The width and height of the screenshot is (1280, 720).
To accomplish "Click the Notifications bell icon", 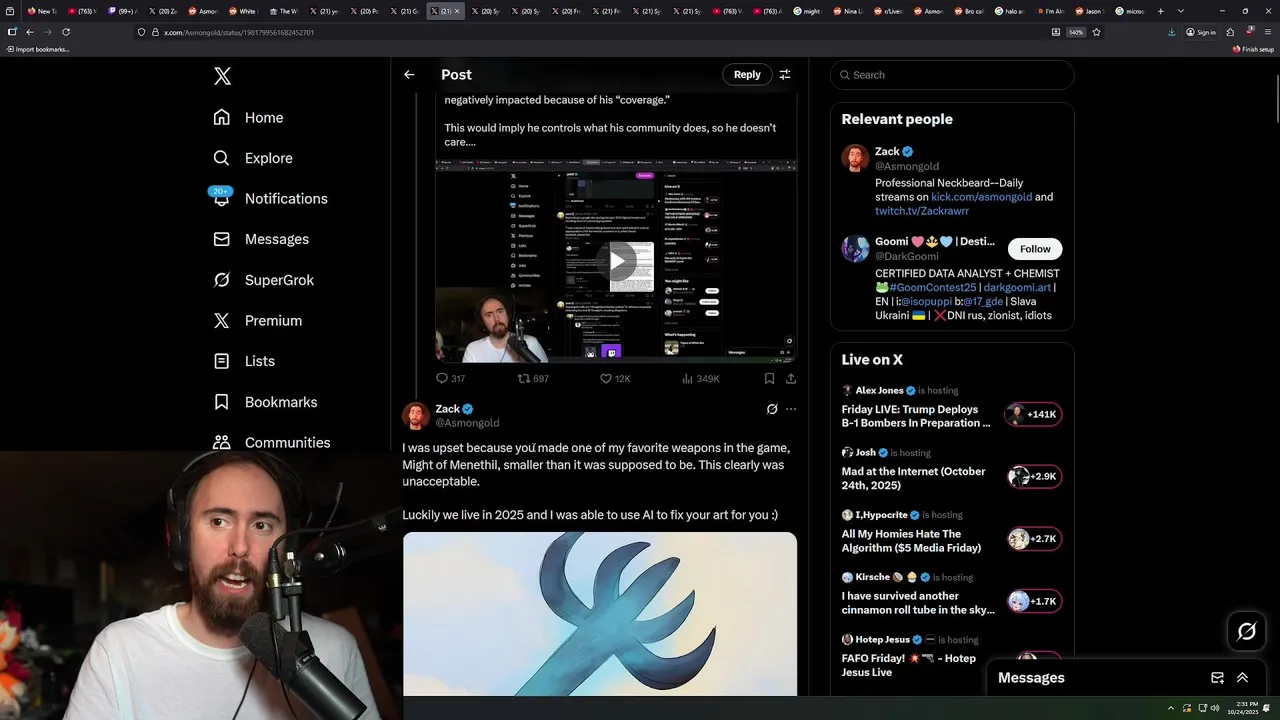I will pyautogui.click(x=222, y=198).
